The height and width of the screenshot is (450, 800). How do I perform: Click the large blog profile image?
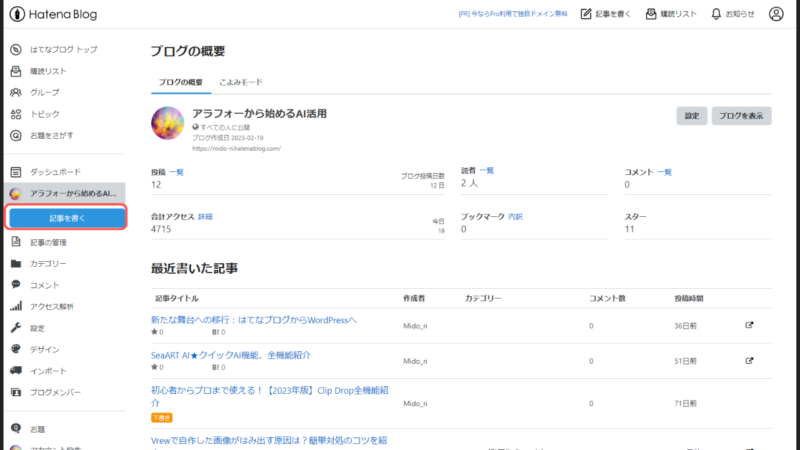pos(167,123)
